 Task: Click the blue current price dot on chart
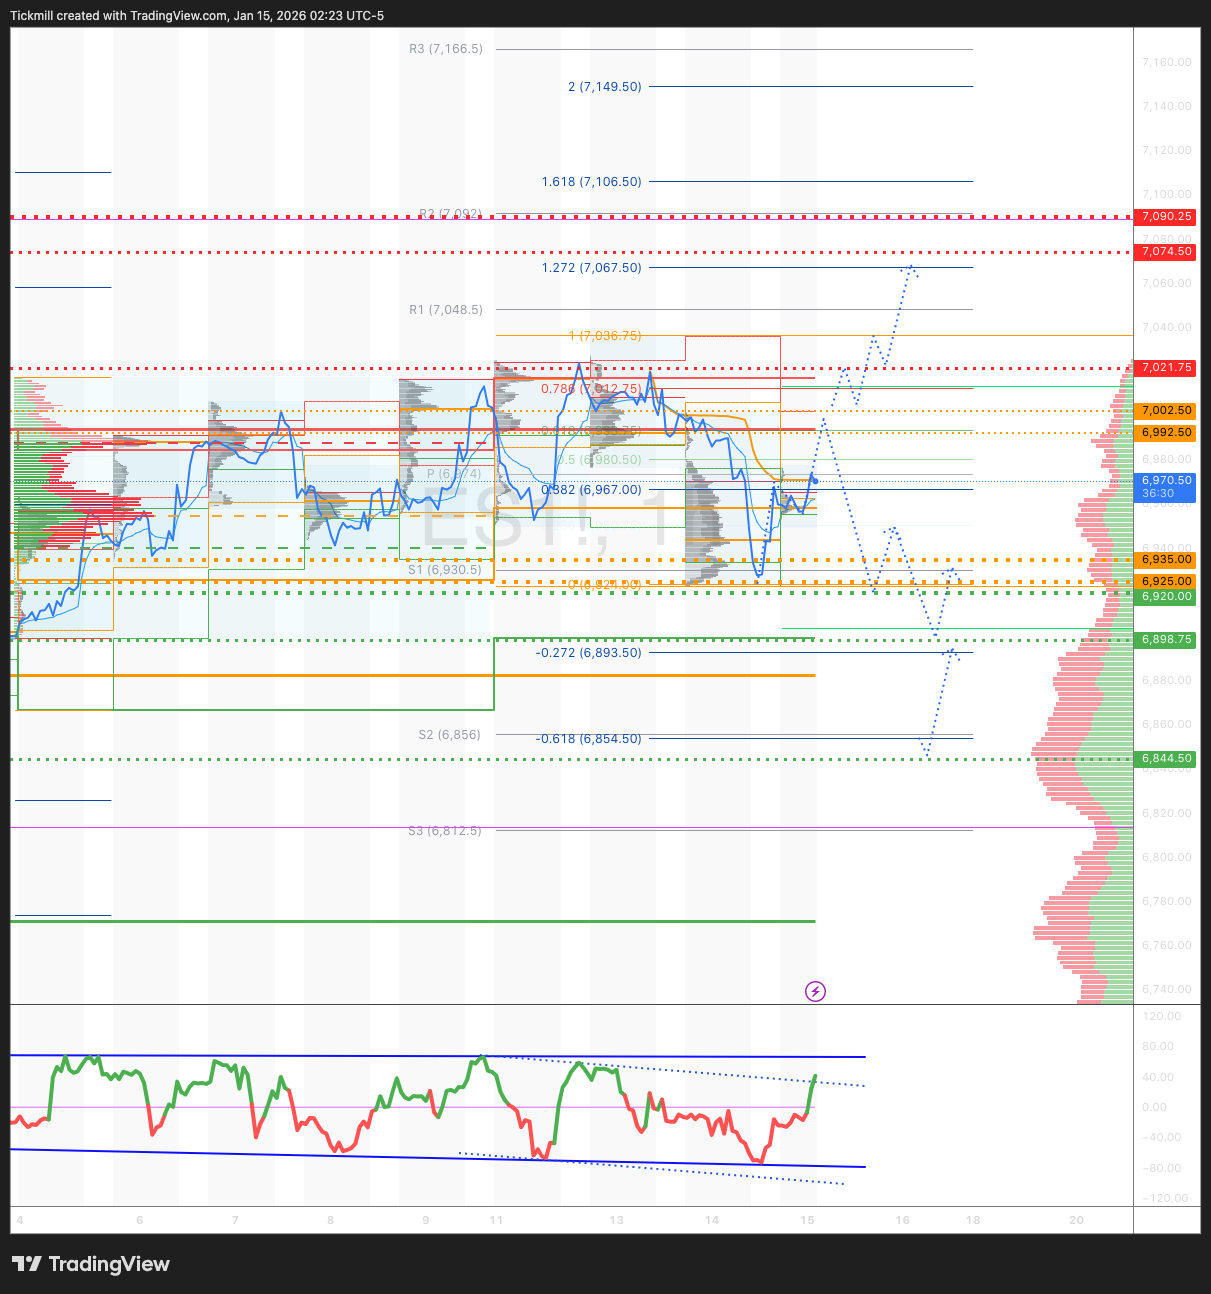click(x=815, y=481)
